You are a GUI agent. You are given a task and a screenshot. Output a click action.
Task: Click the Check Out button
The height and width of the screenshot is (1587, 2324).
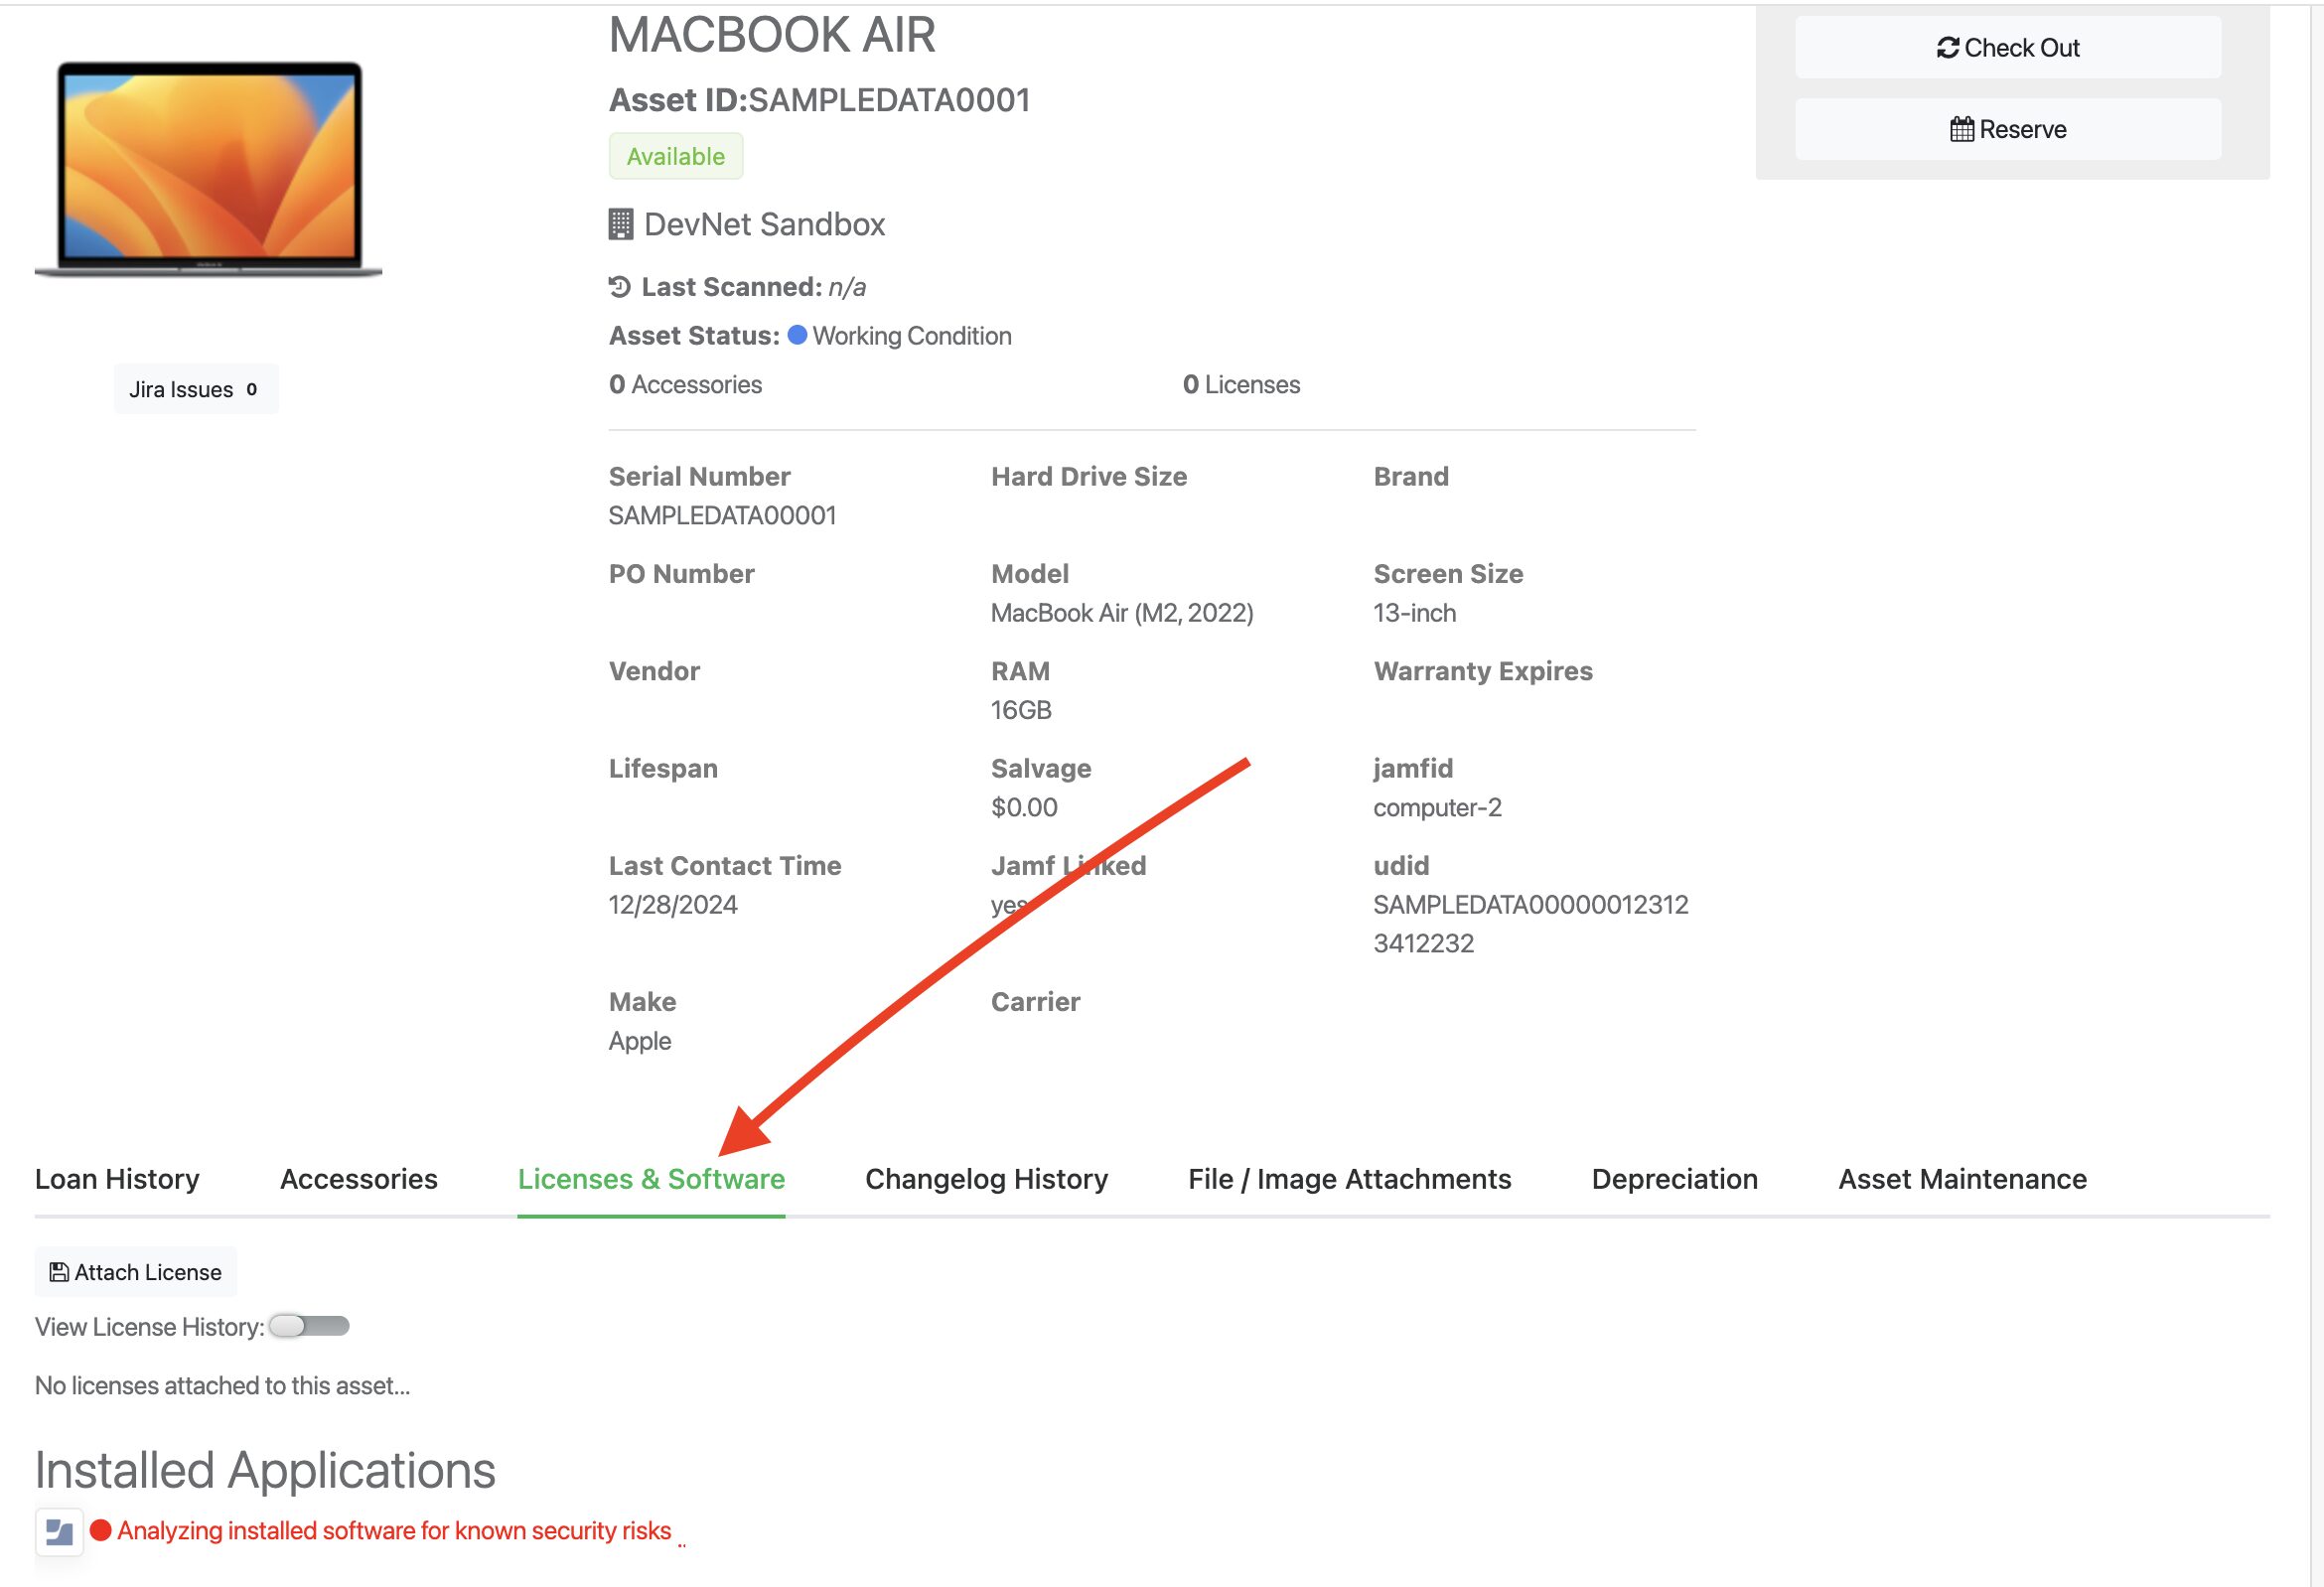[x=2007, y=48]
